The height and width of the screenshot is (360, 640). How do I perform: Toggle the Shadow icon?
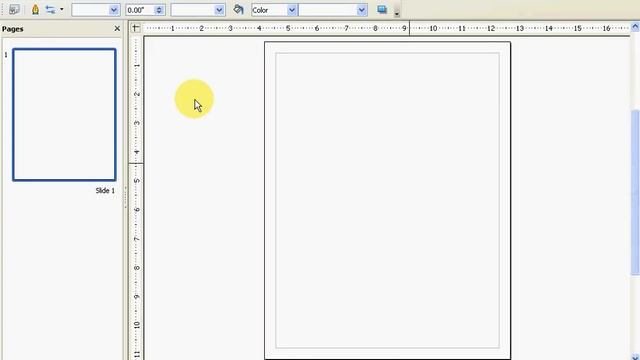pos(382,9)
